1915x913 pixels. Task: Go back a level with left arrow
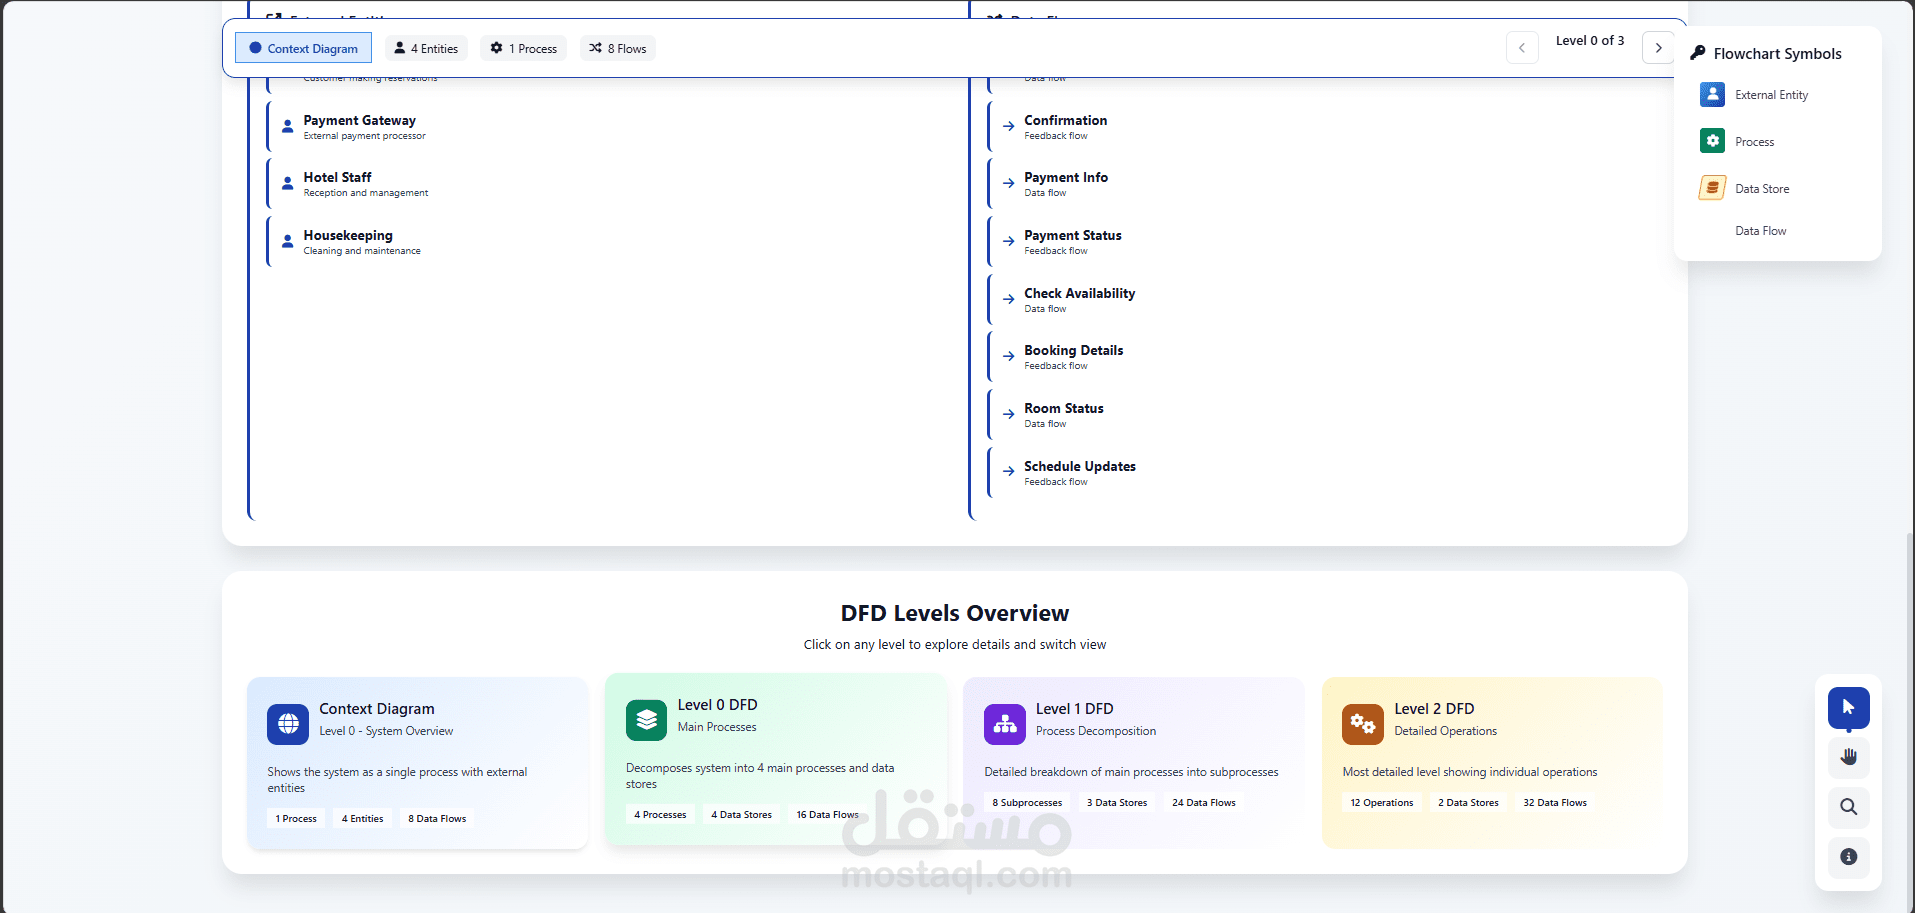tap(1522, 47)
